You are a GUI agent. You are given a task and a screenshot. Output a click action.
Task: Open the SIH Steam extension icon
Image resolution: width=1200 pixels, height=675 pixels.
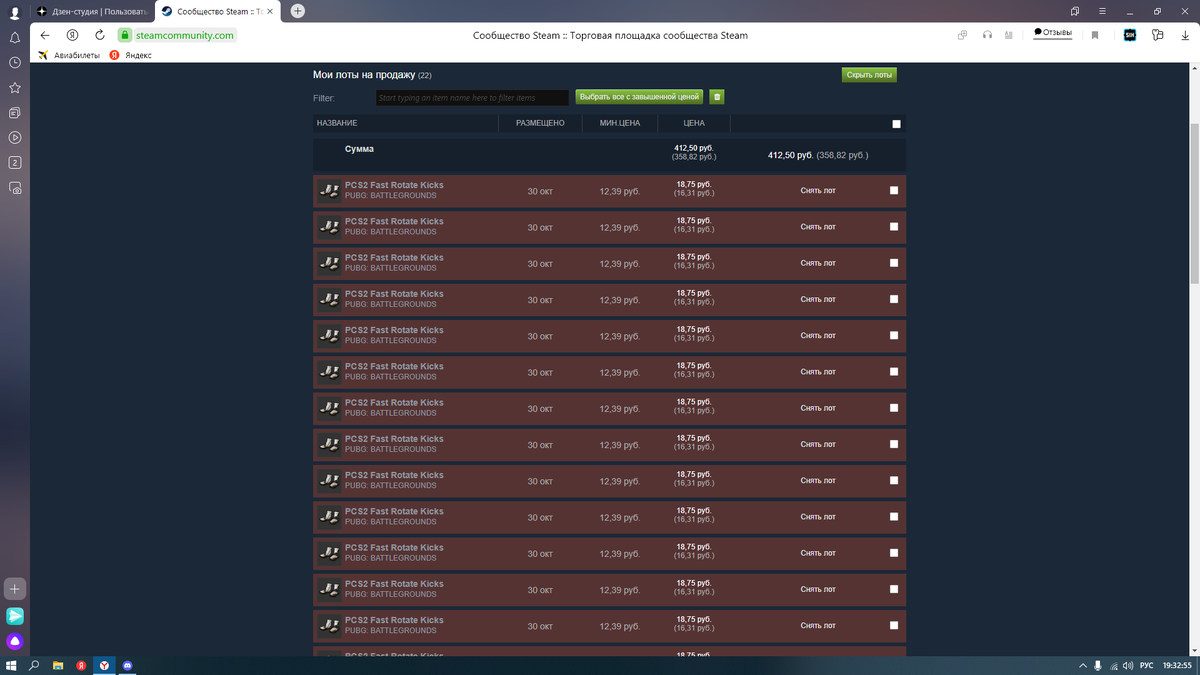click(1130, 35)
